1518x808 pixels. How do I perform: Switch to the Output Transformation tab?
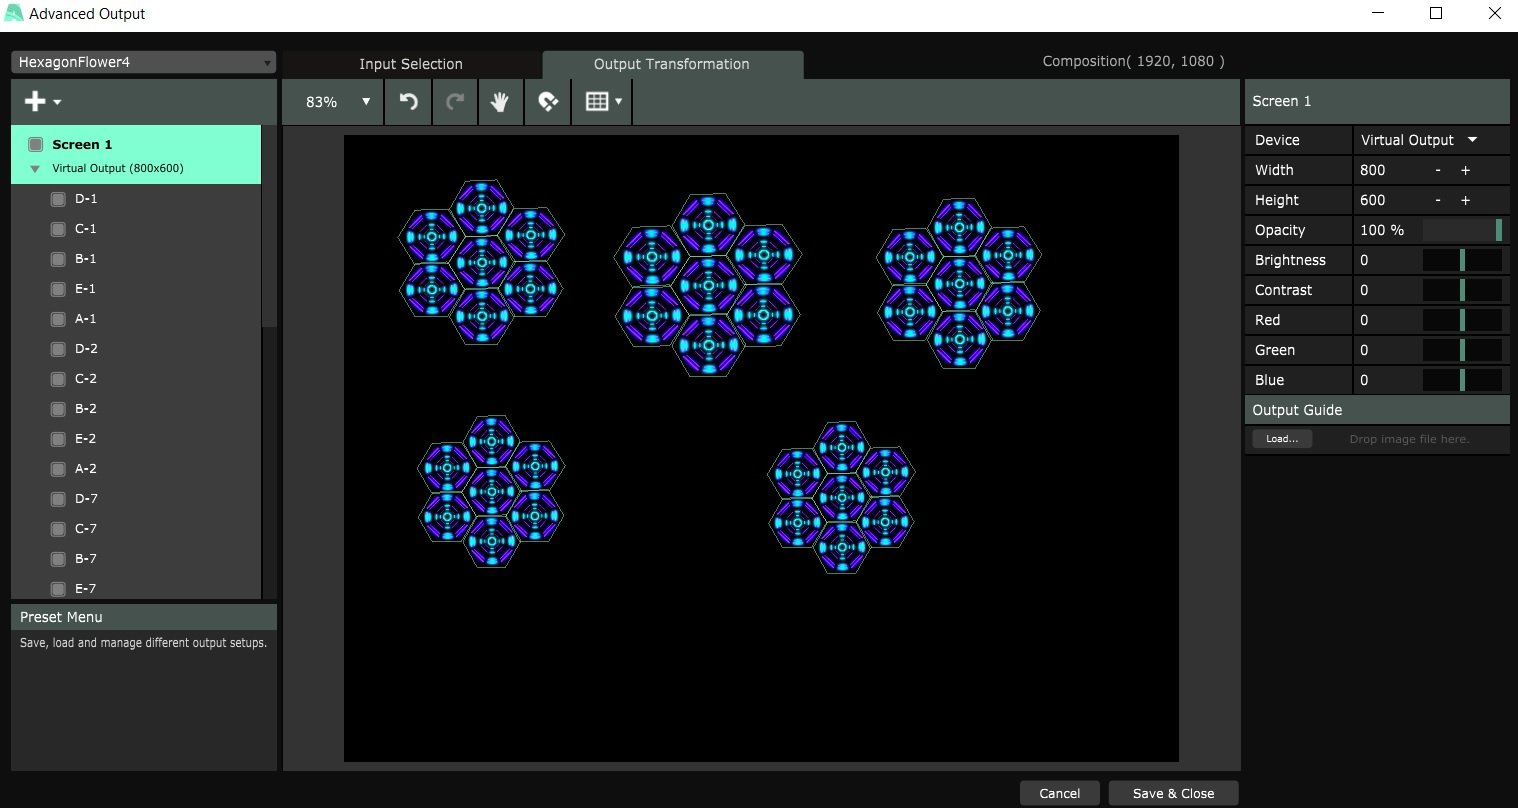(671, 64)
